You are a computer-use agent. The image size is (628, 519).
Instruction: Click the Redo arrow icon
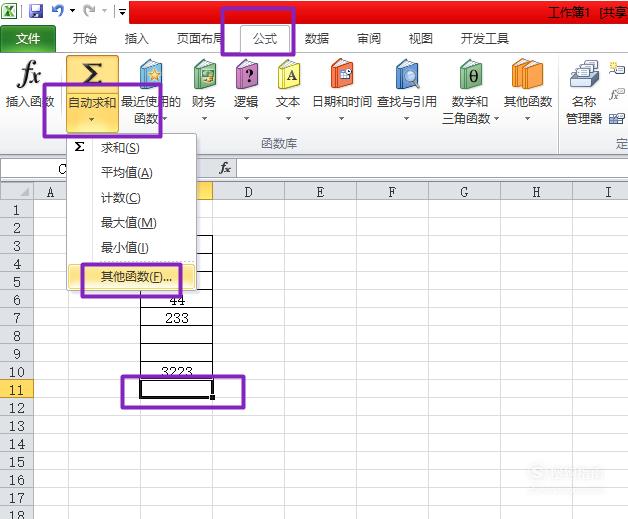(89, 11)
